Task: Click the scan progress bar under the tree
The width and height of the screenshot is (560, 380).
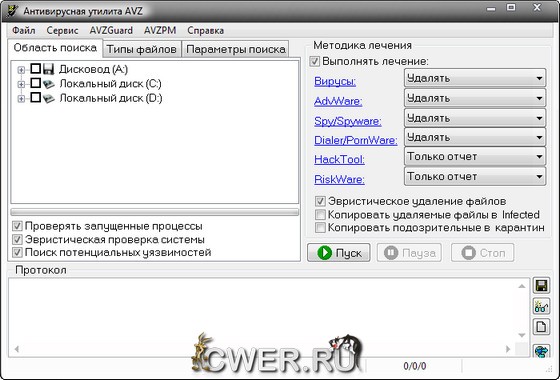Action: pyautogui.click(x=155, y=212)
